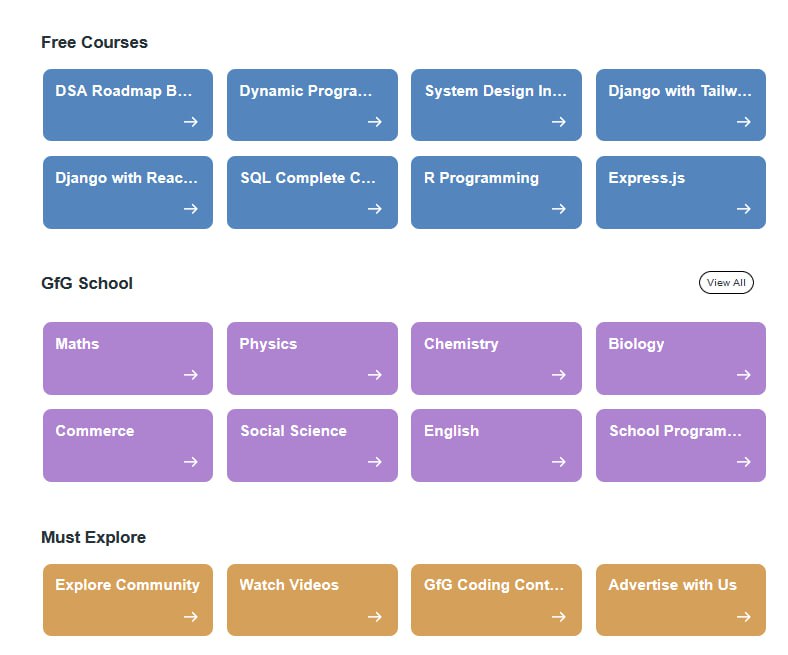Click arrow icon on Explore Community card
This screenshot has height=655, width=788.
190,617
